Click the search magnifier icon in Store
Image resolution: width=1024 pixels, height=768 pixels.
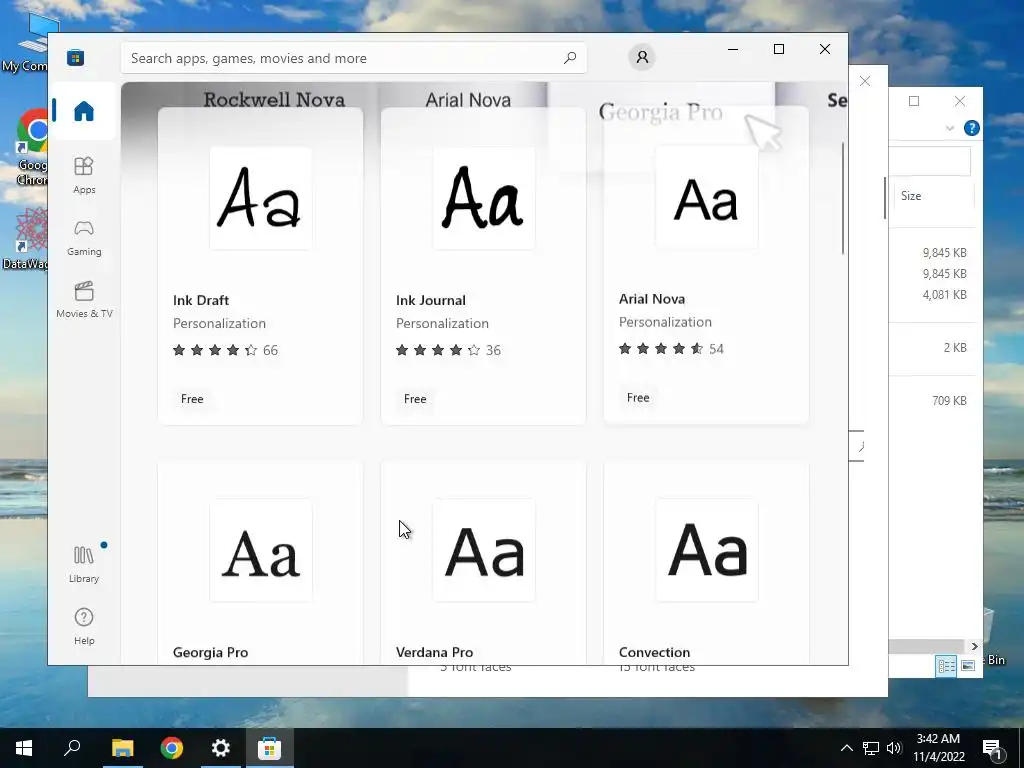pyautogui.click(x=570, y=57)
